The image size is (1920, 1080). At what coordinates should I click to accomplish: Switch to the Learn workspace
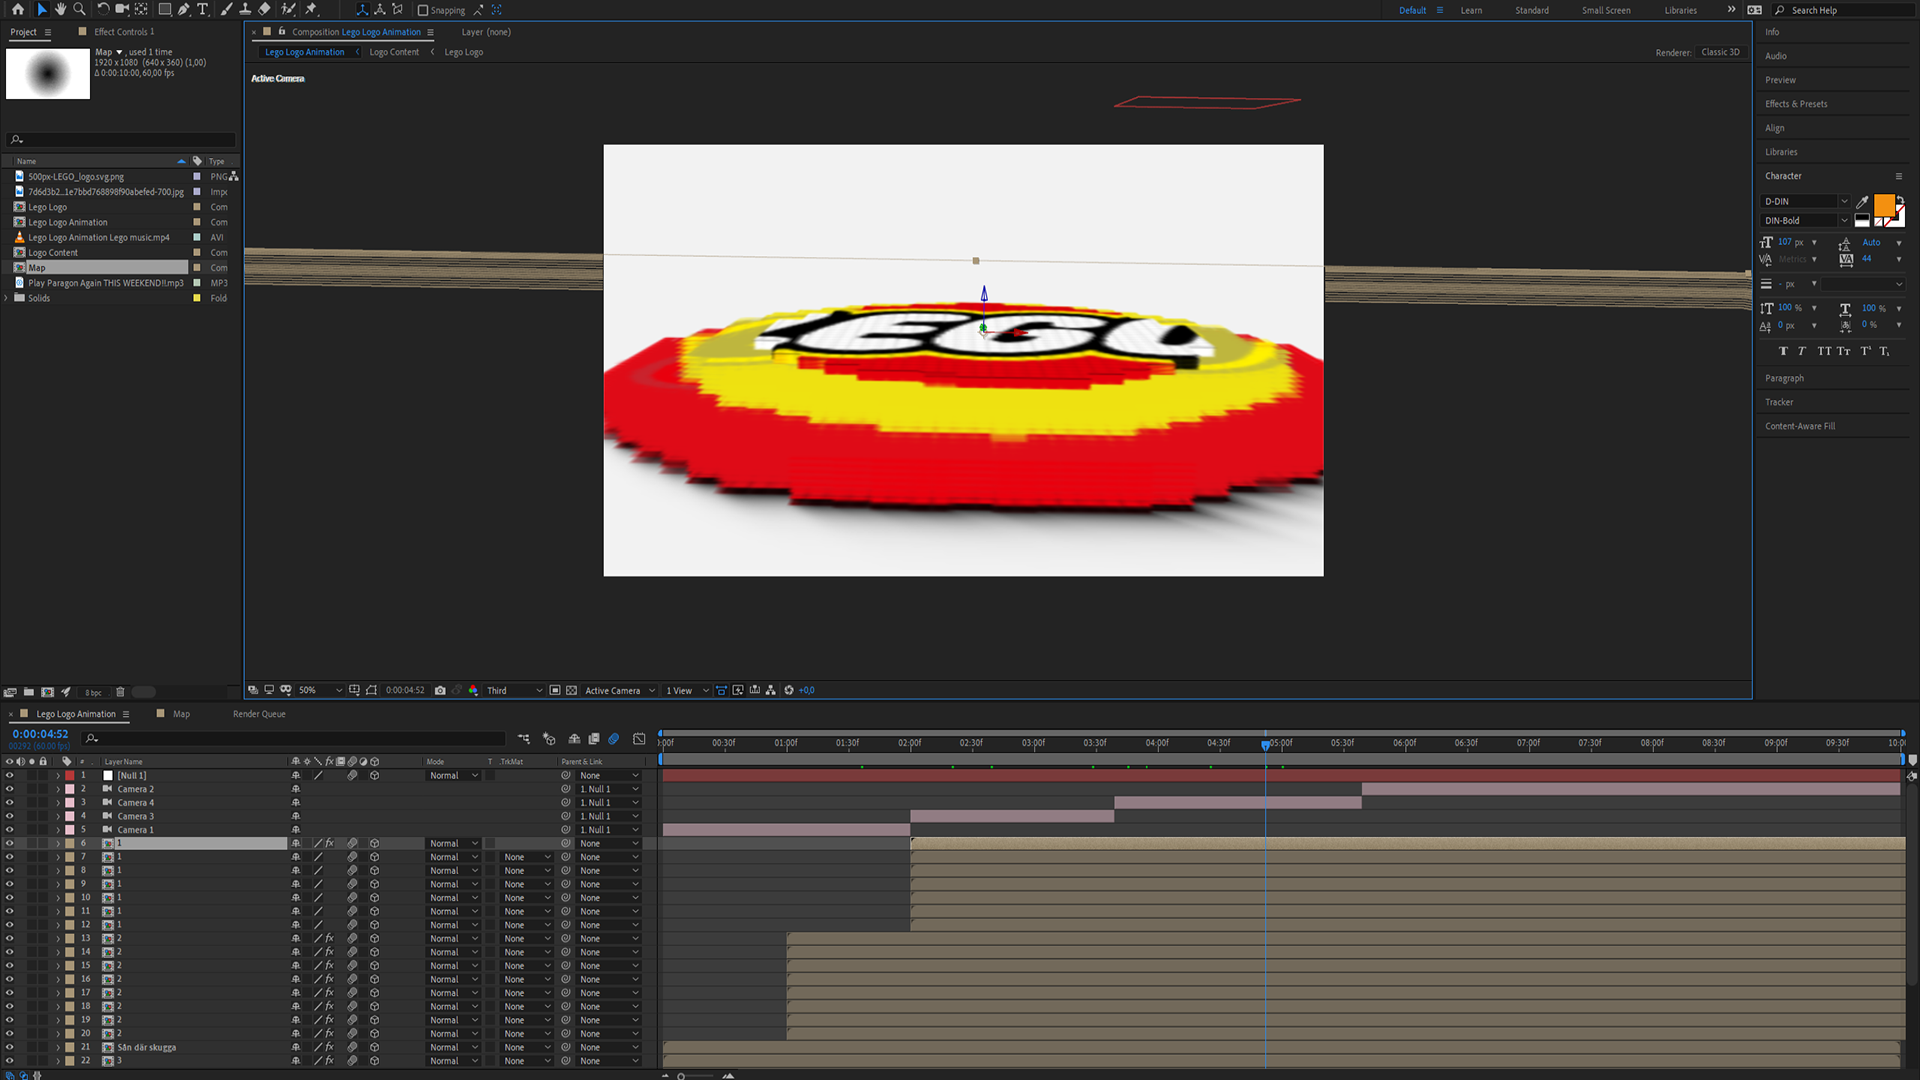(1471, 10)
